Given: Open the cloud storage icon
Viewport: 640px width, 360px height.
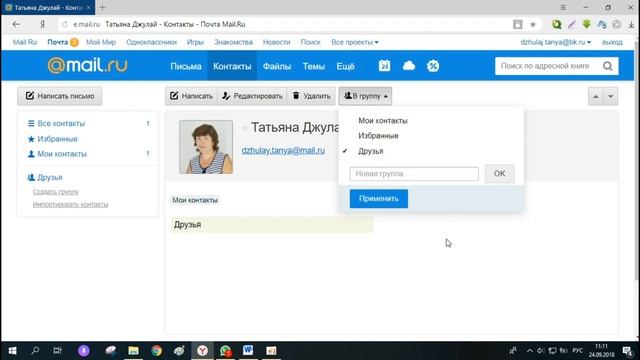Looking at the screenshot, I should coord(409,66).
